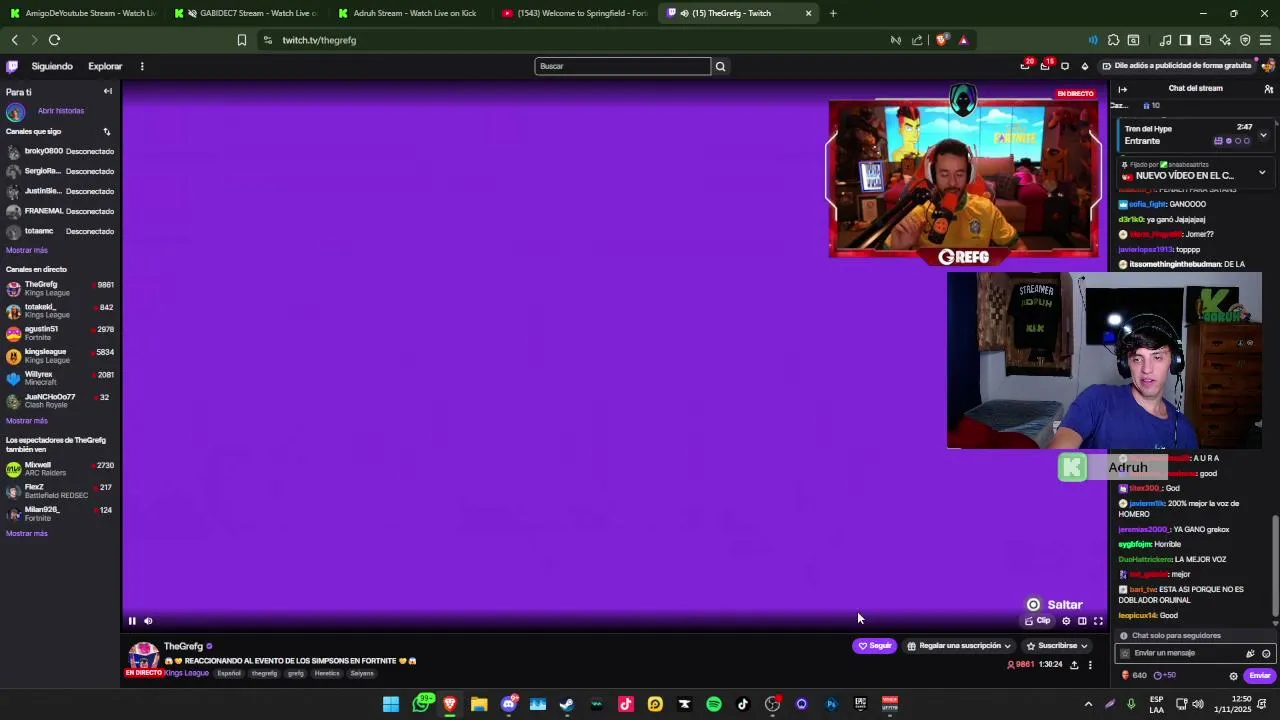Viewport: 1280px width, 720px height.
Task: Open browser extensions puzzle icon
Action: [x=1113, y=40]
